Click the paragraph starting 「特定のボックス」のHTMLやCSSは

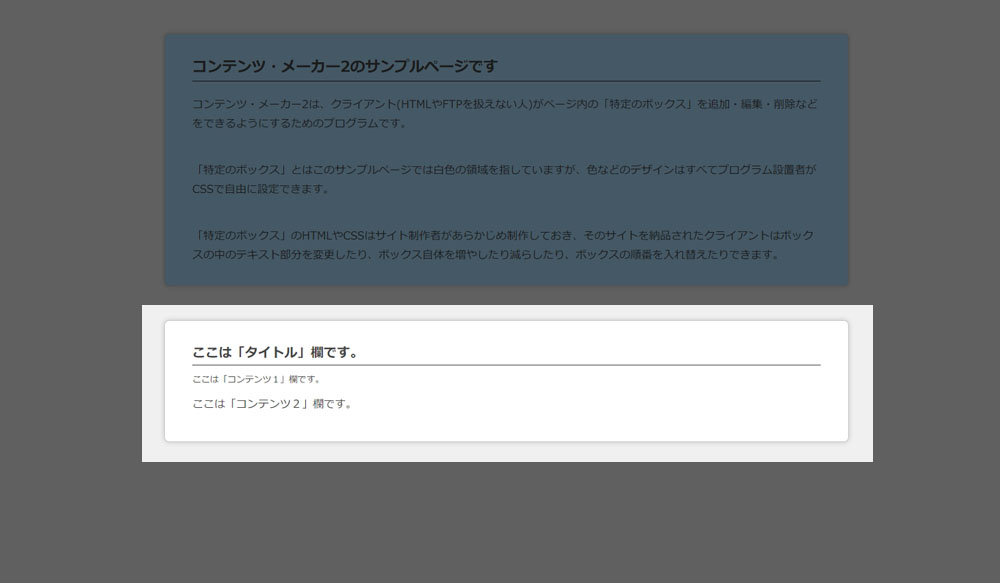(x=505, y=245)
